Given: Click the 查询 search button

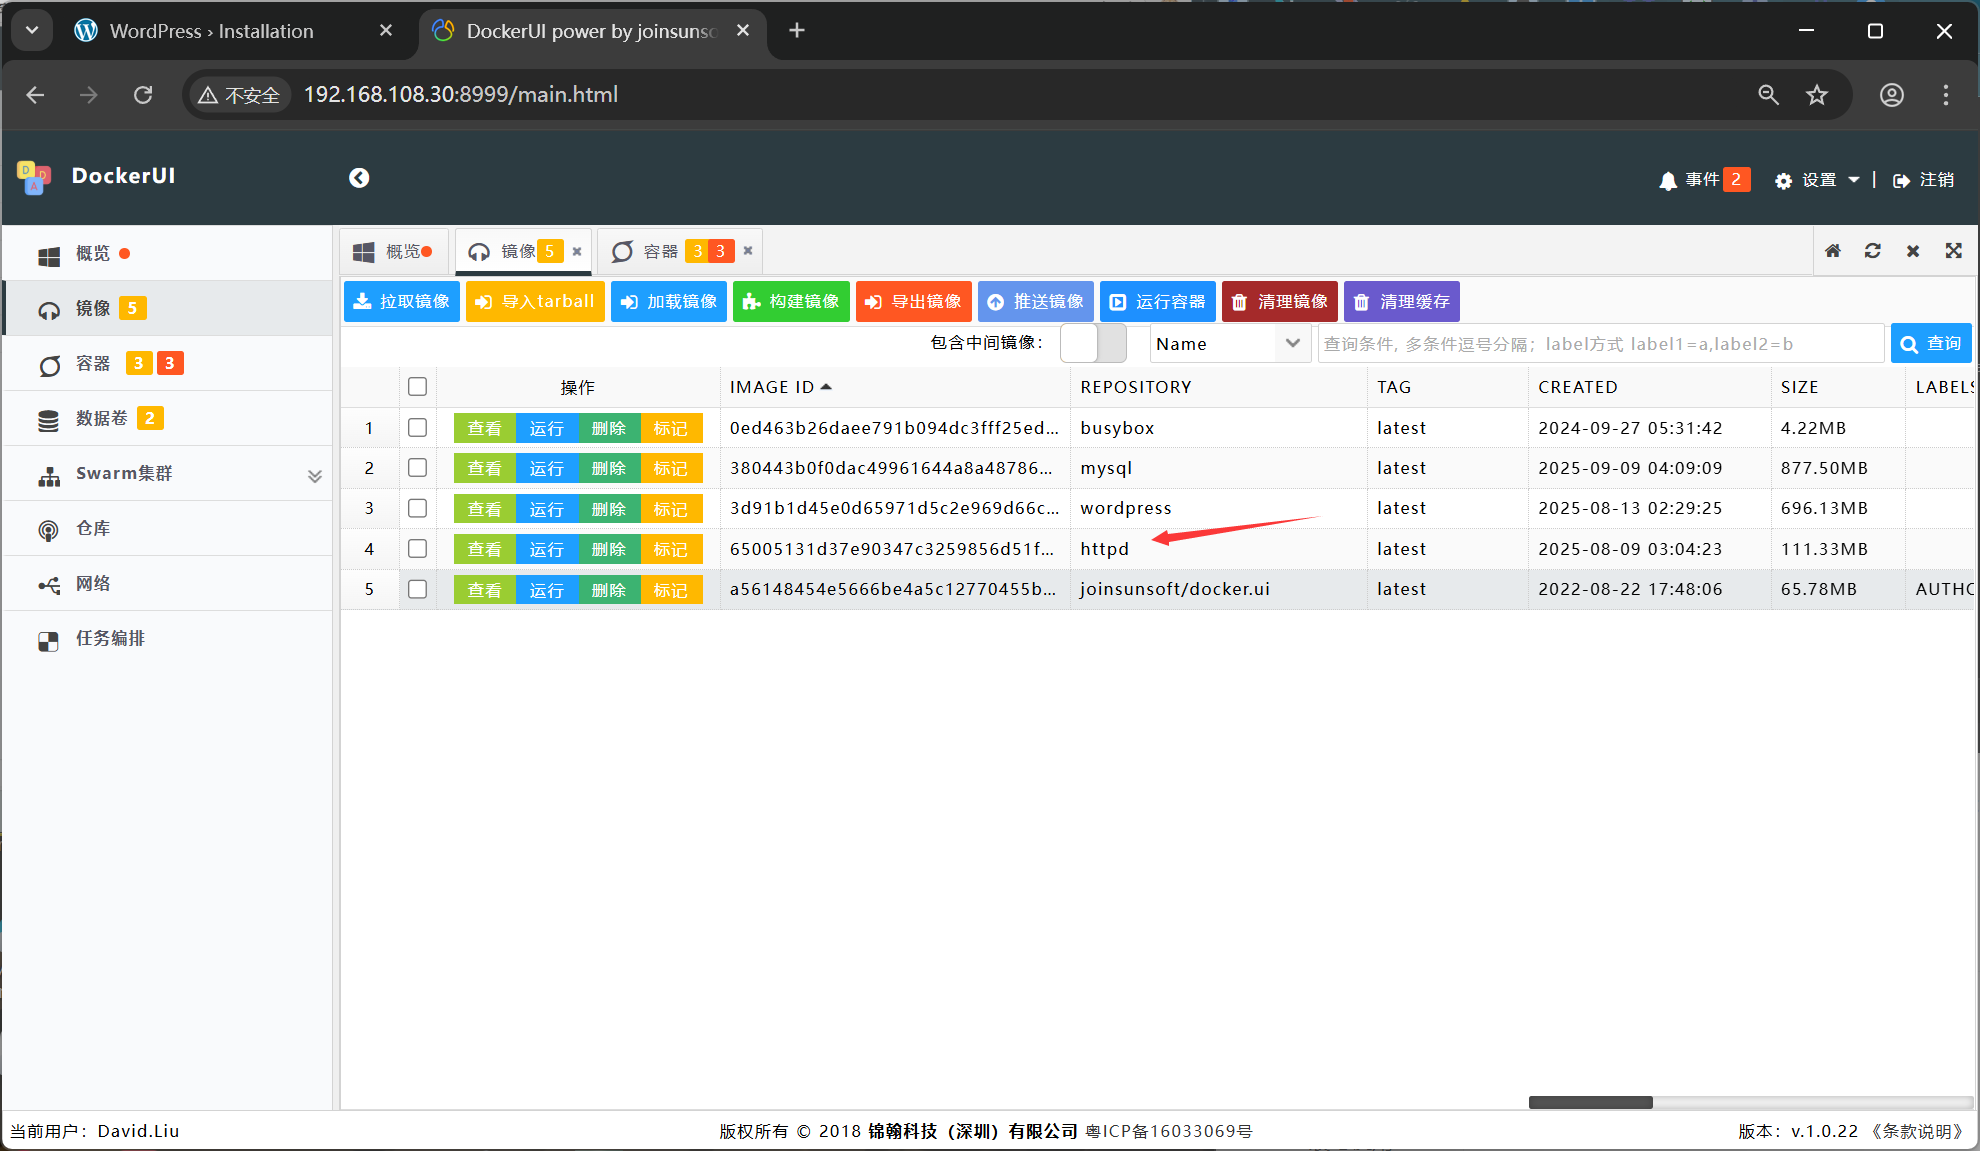Looking at the screenshot, I should [1931, 343].
